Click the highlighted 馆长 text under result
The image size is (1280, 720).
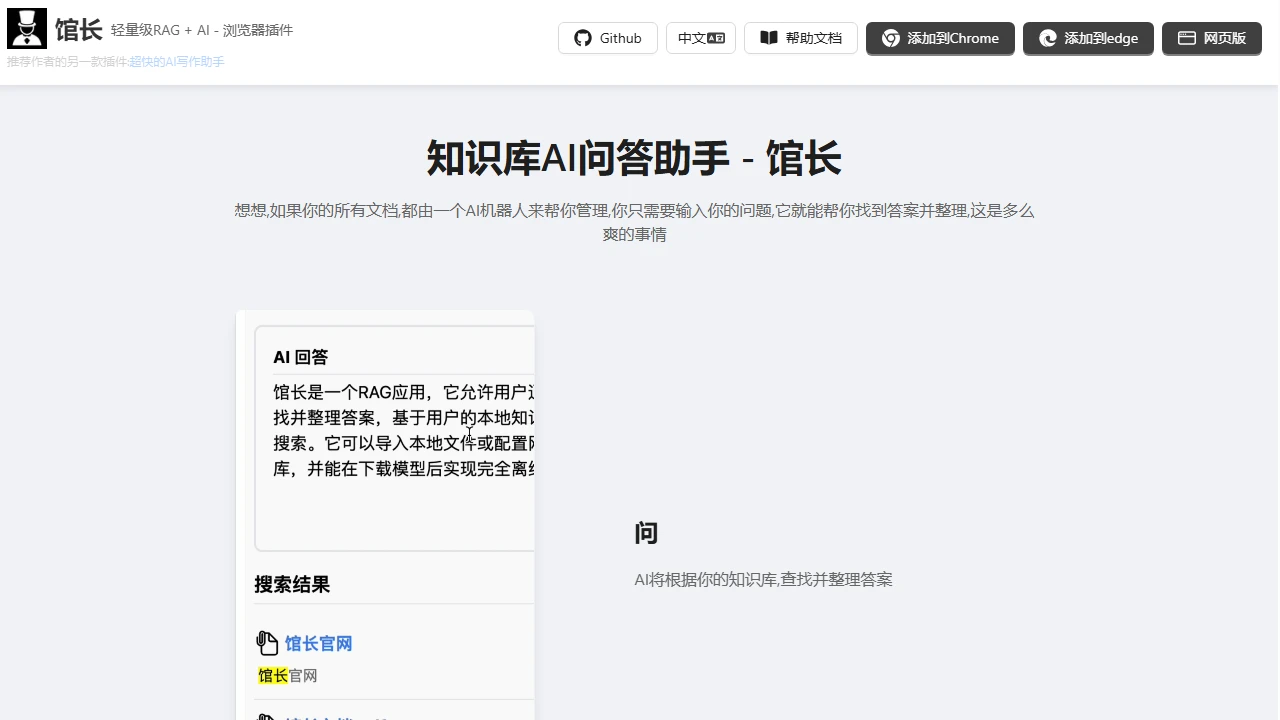coord(272,676)
